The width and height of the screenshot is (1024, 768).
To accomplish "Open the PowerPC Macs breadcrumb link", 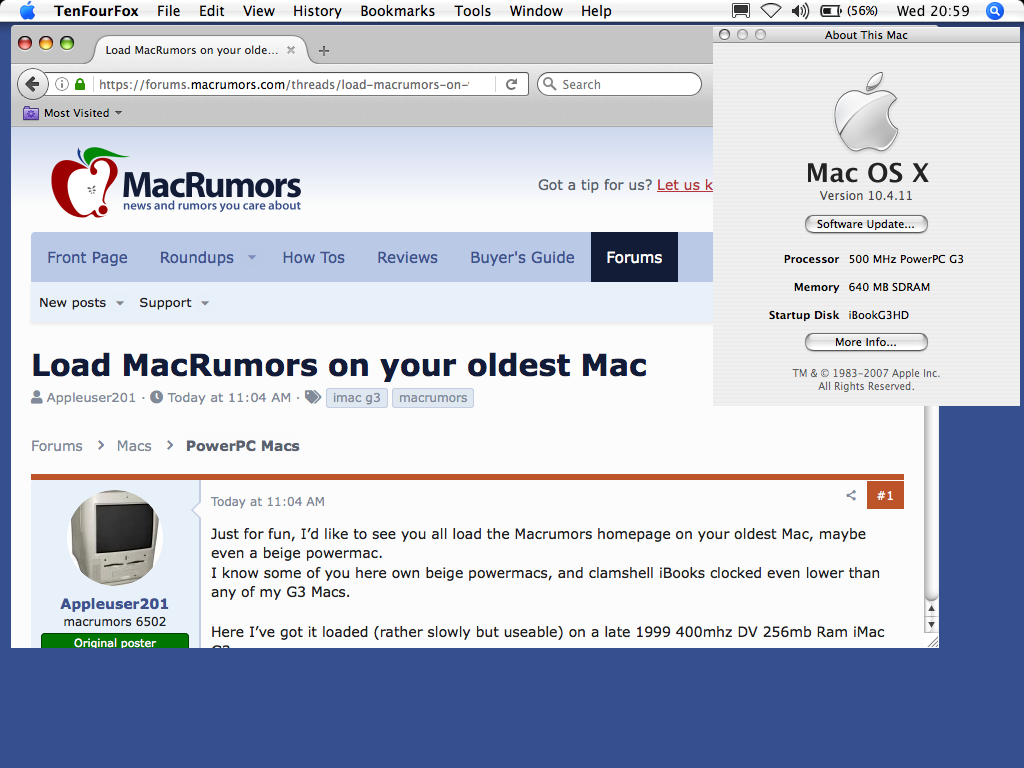I will tap(243, 446).
